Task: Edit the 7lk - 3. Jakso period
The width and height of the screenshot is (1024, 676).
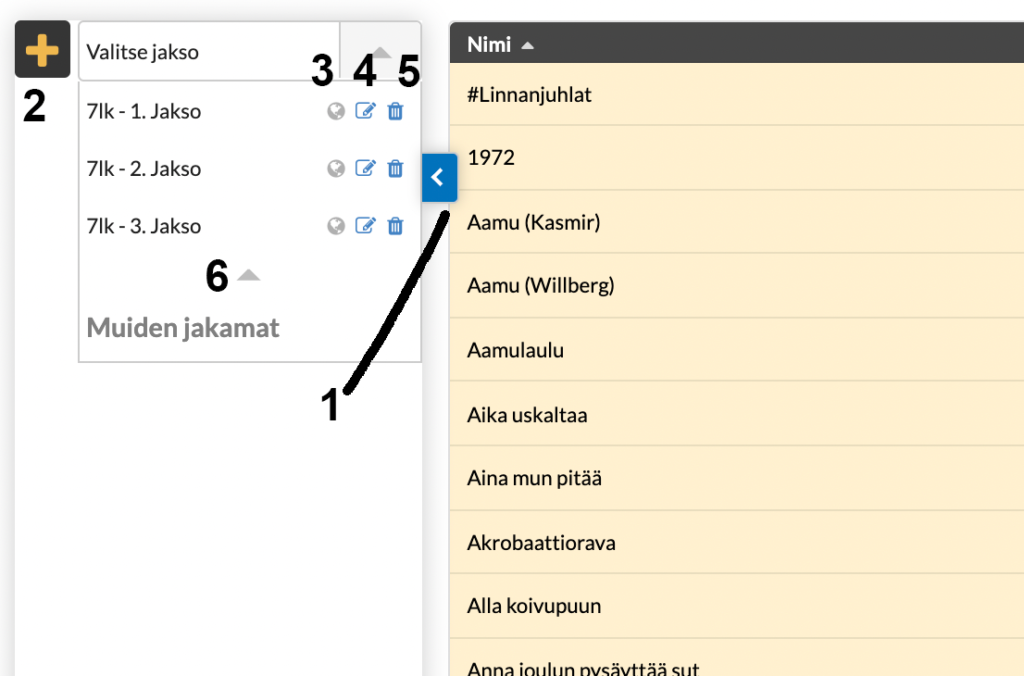Action: coord(365,227)
